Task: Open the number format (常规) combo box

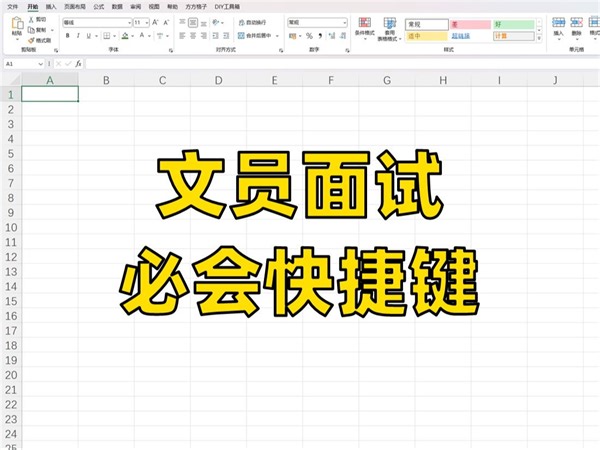Action: 317,23
